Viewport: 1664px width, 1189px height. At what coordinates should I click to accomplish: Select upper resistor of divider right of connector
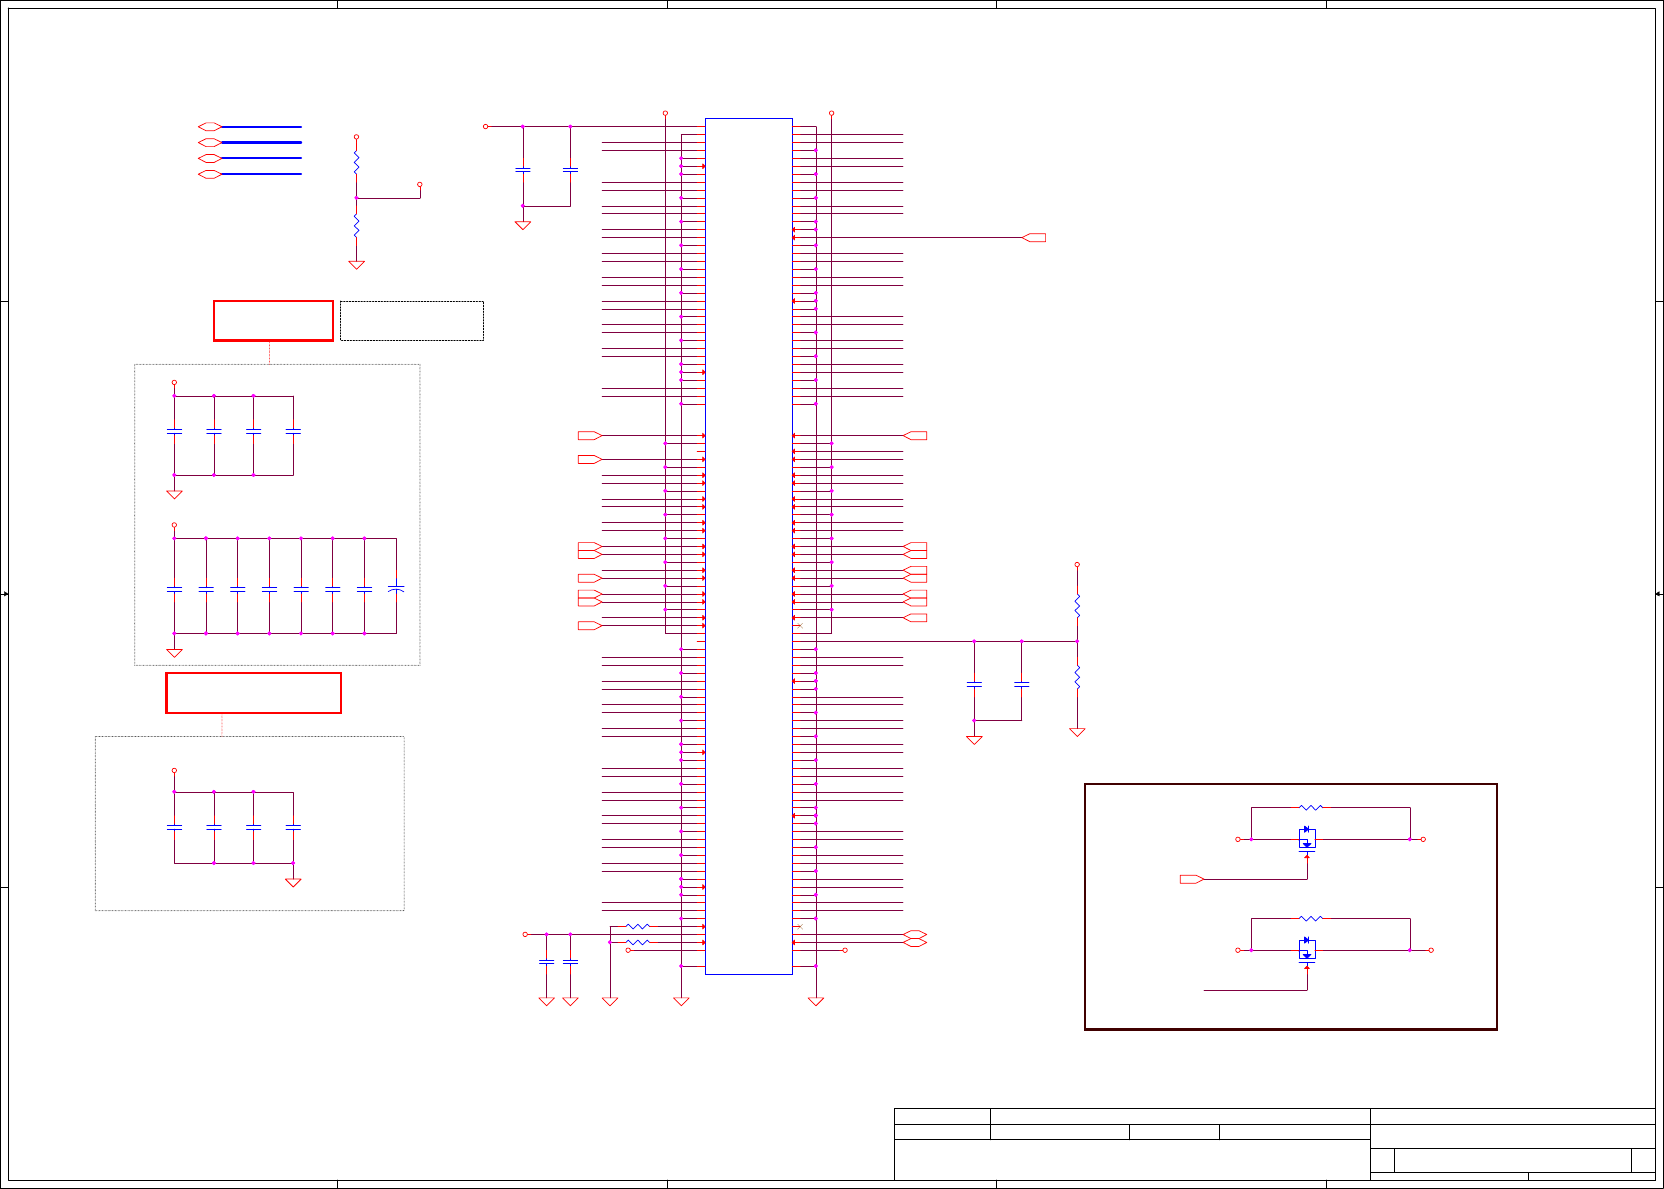(x=1077, y=605)
